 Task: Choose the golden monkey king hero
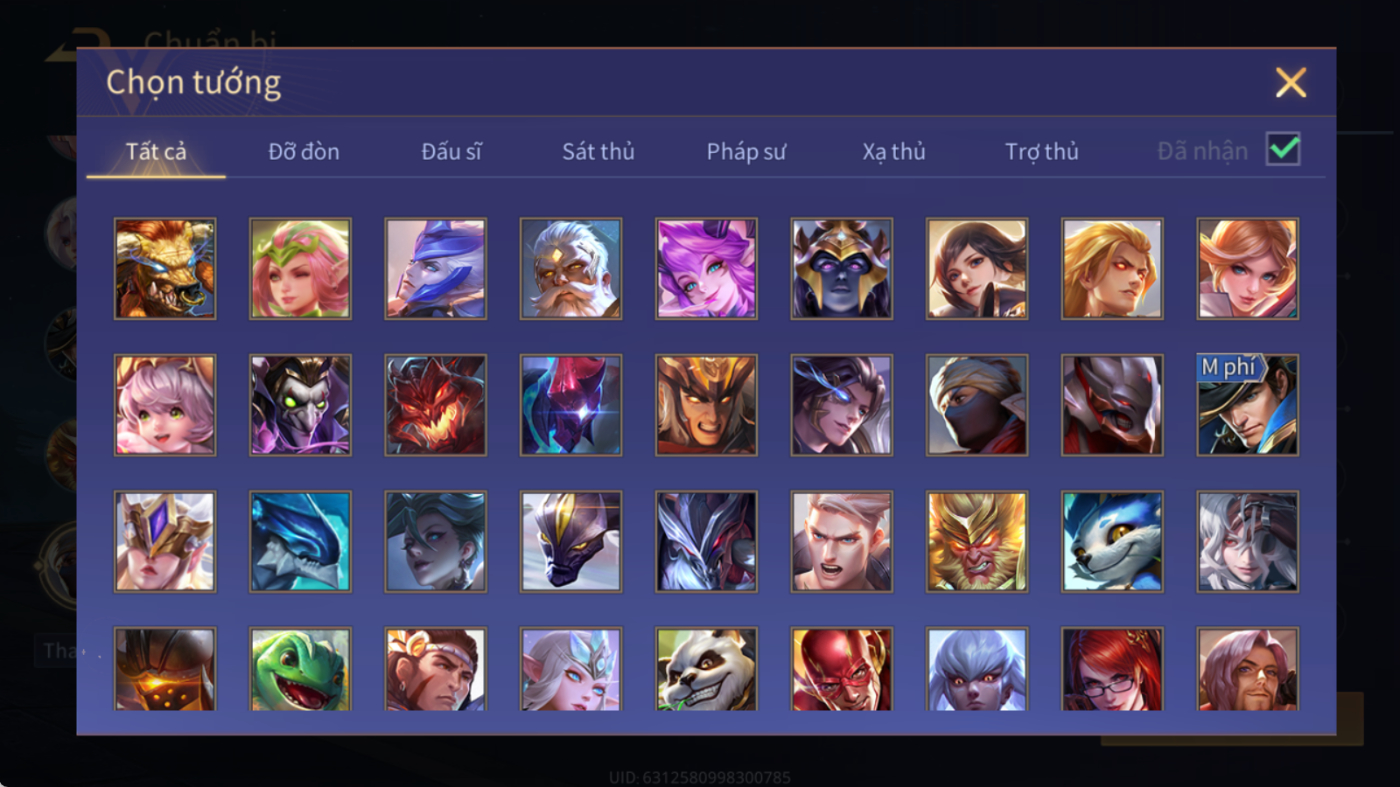[x=977, y=542]
